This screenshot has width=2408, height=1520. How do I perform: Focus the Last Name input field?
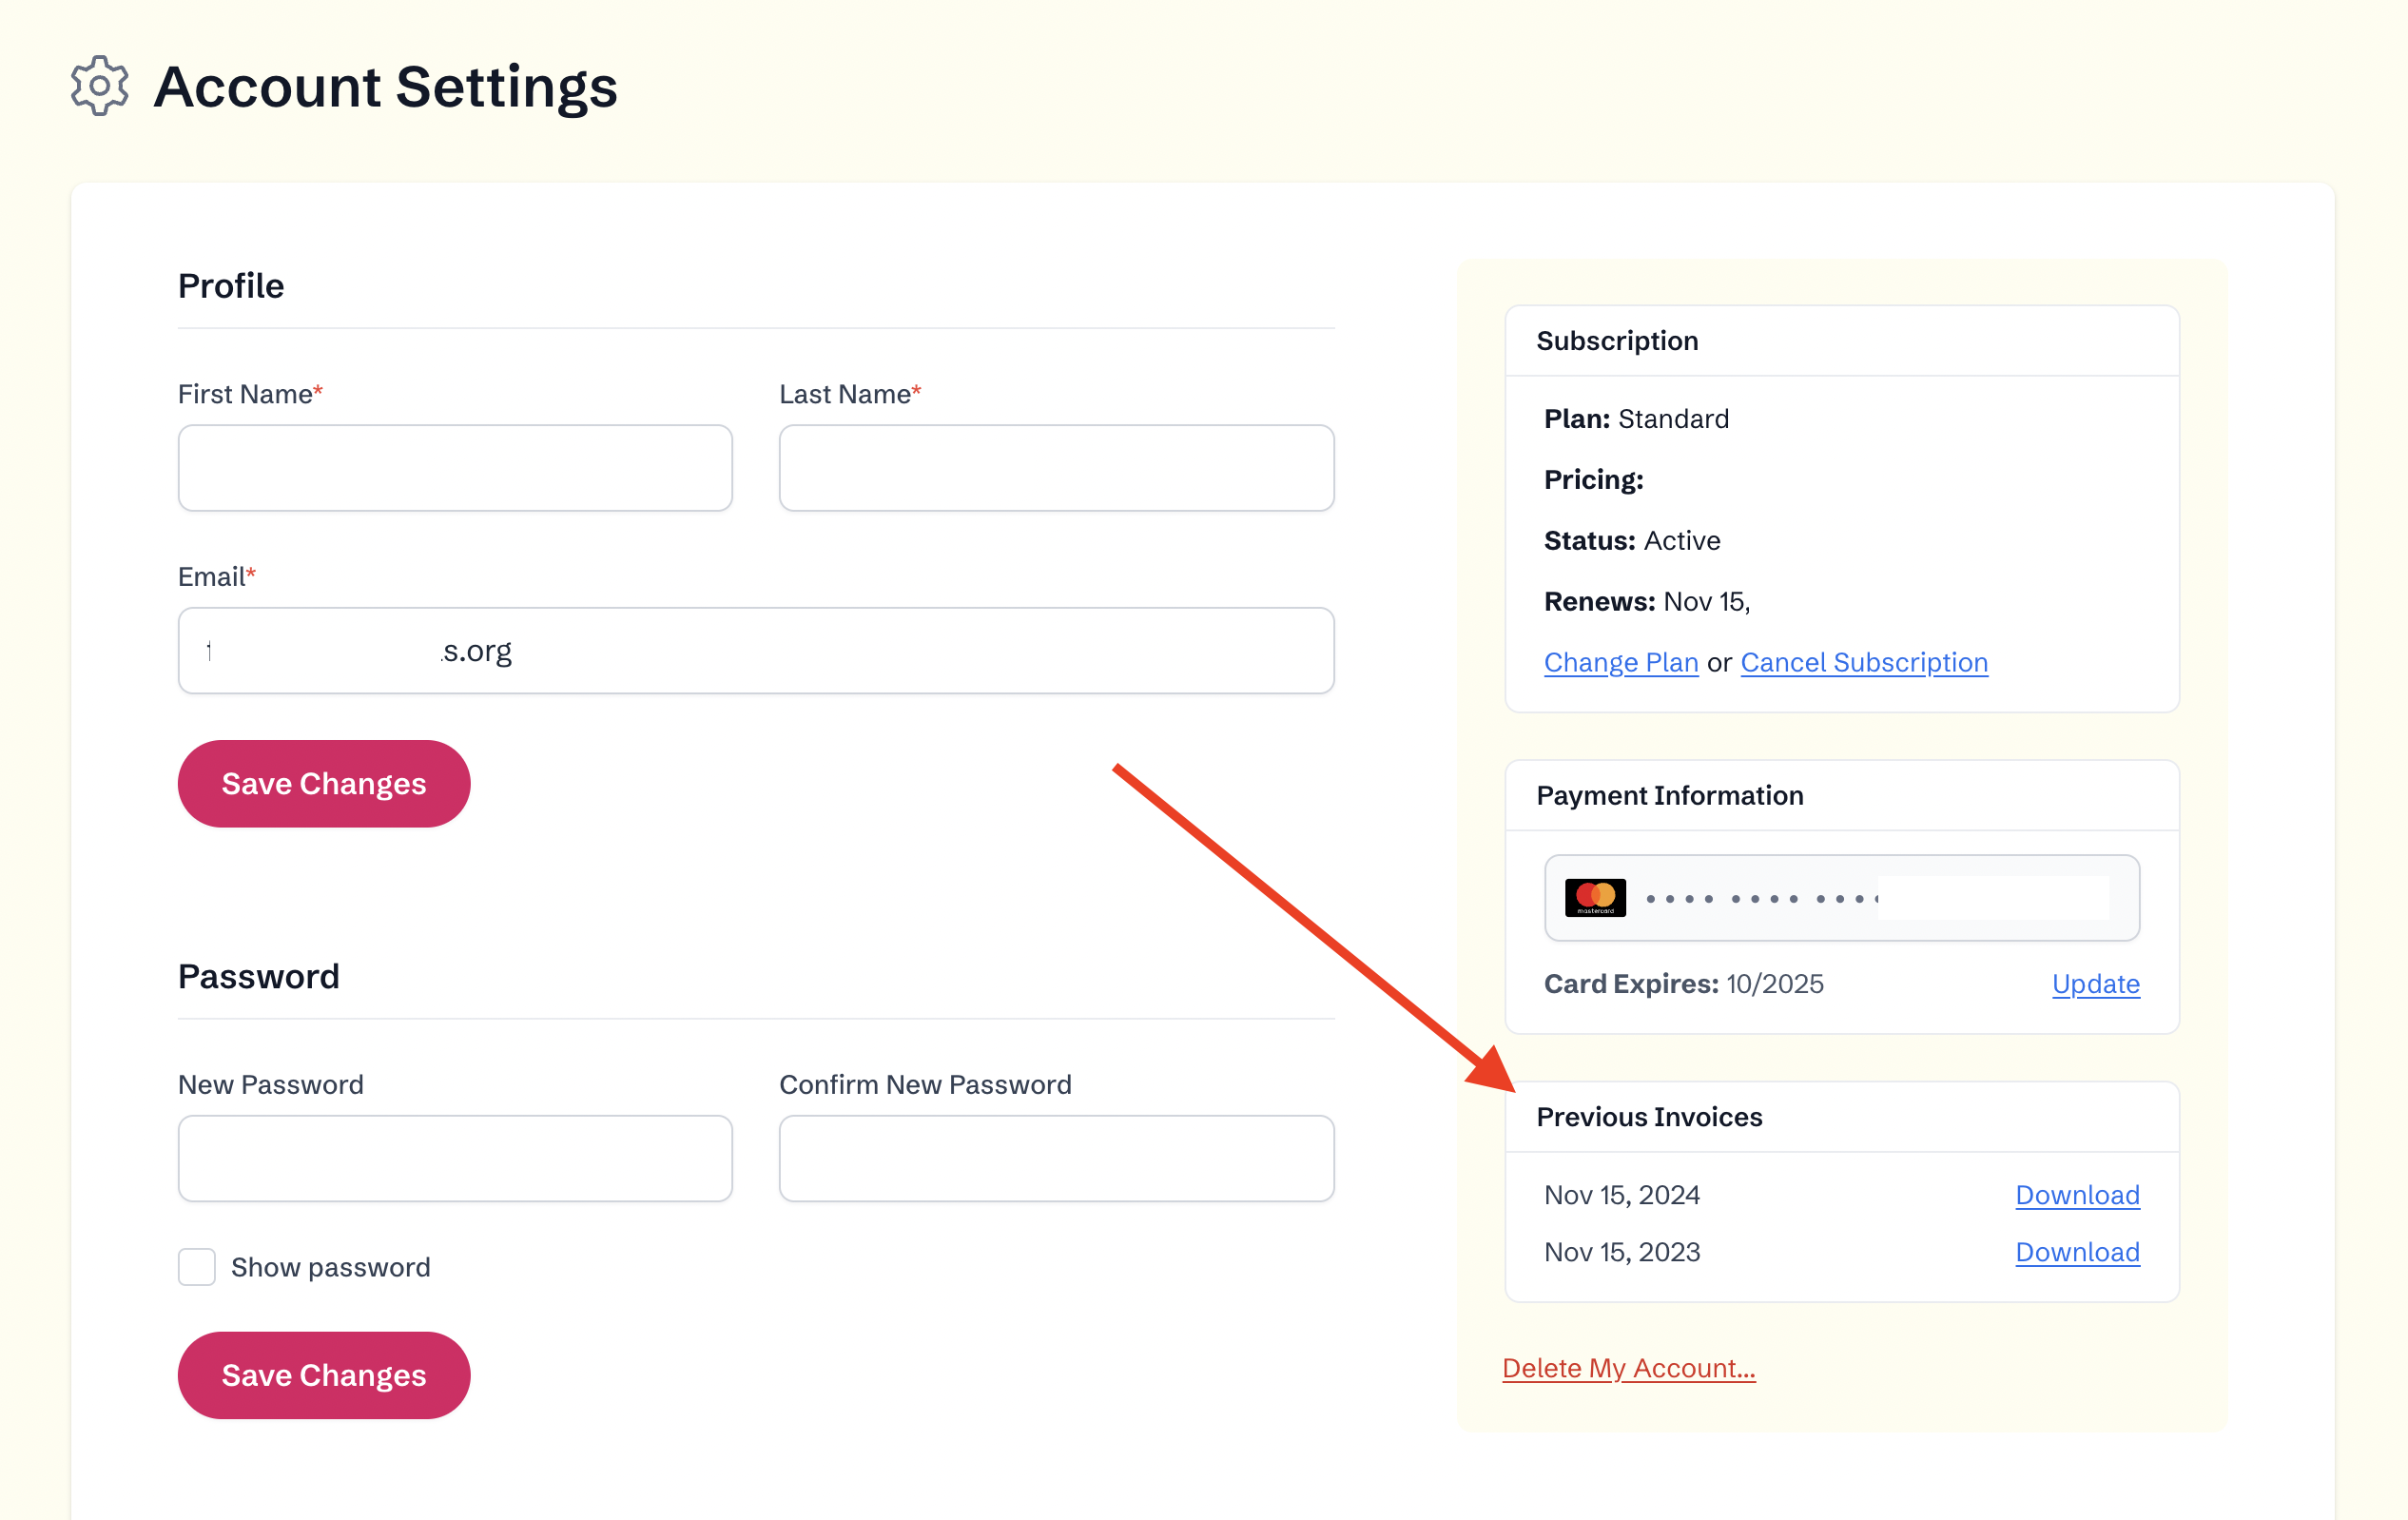click(x=1056, y=468)
